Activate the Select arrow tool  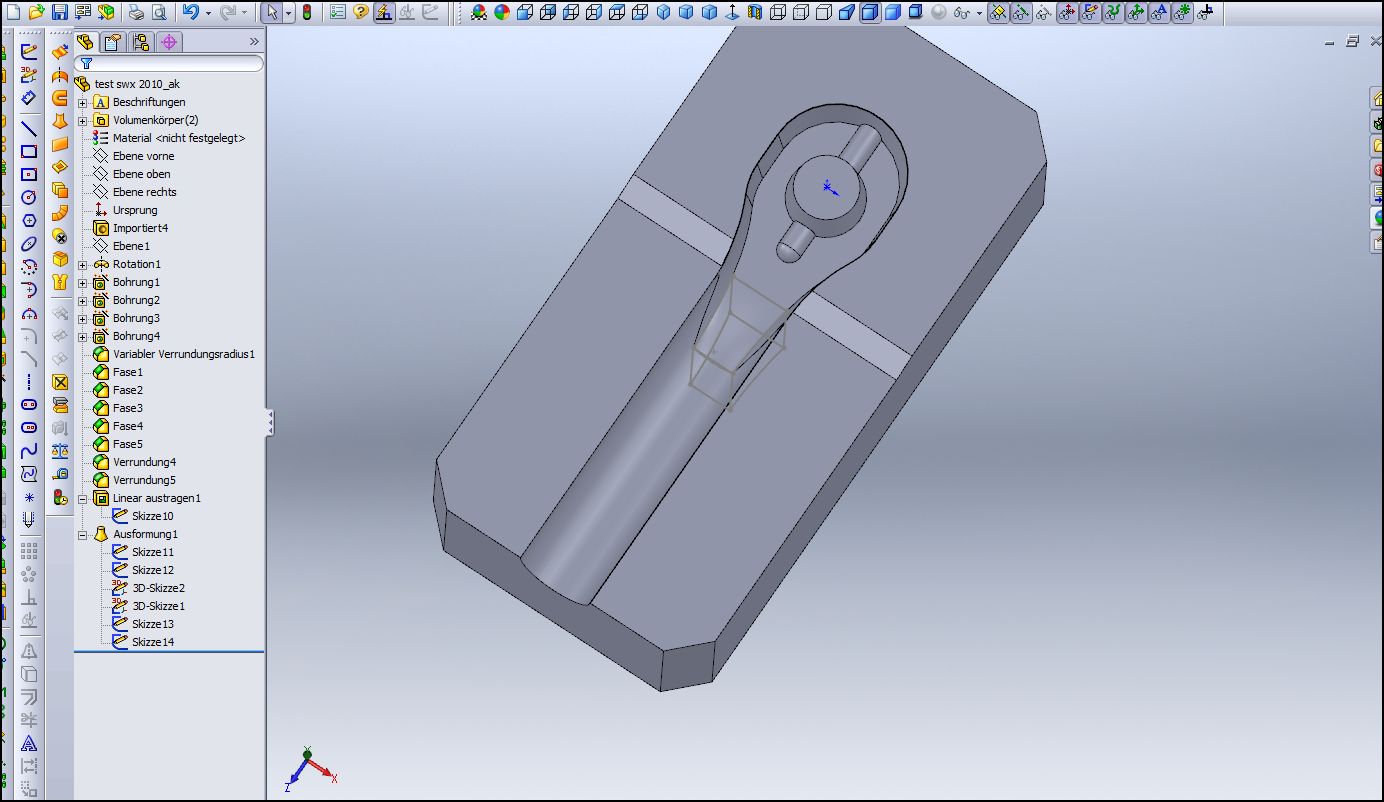coord(270,13)
